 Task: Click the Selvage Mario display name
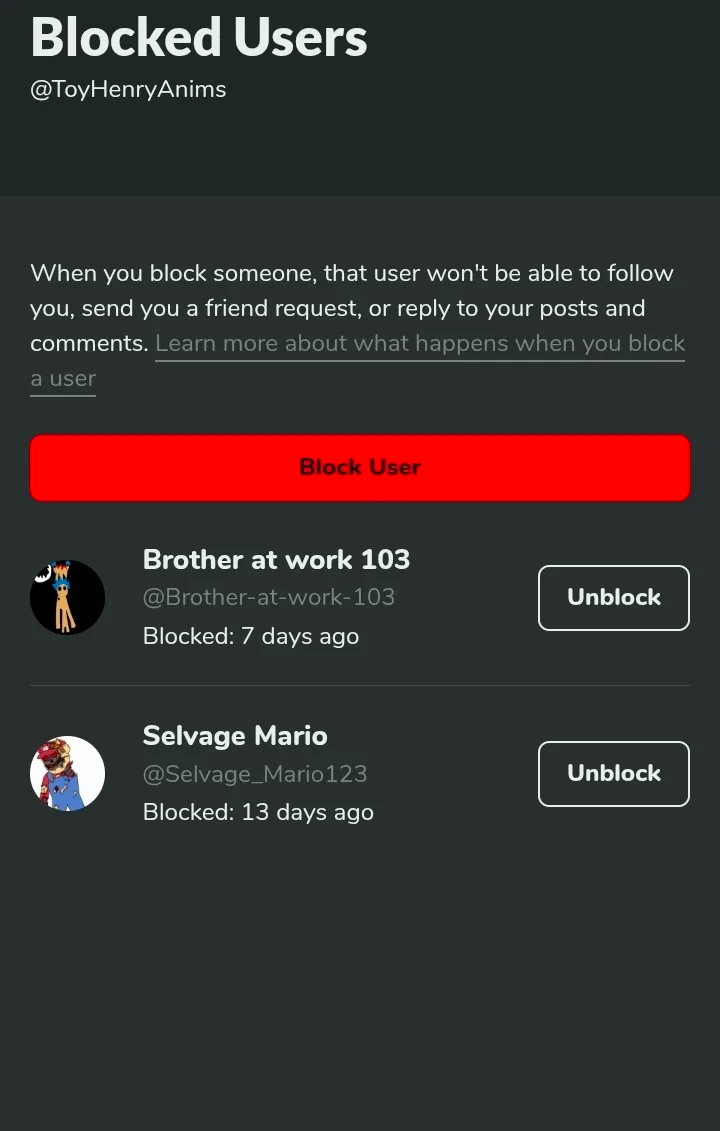[235, 736]
